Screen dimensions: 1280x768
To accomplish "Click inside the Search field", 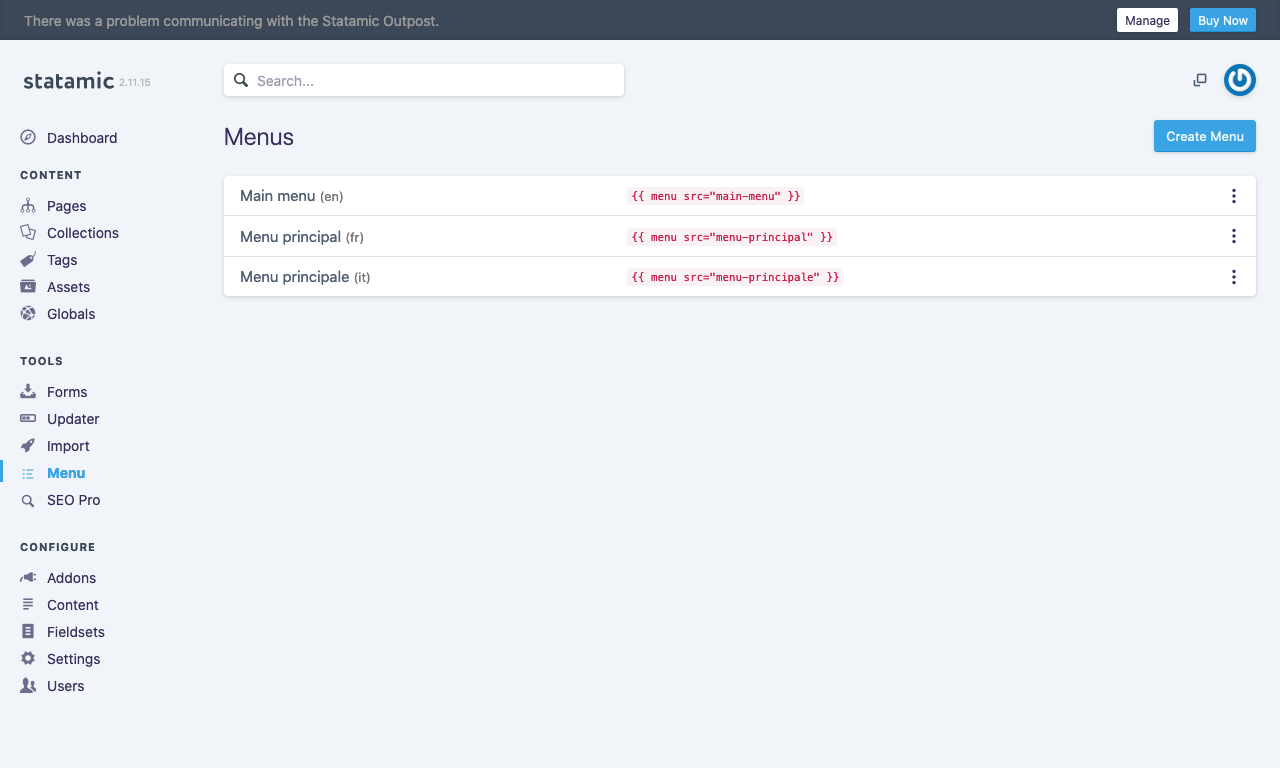I will 423,79.
